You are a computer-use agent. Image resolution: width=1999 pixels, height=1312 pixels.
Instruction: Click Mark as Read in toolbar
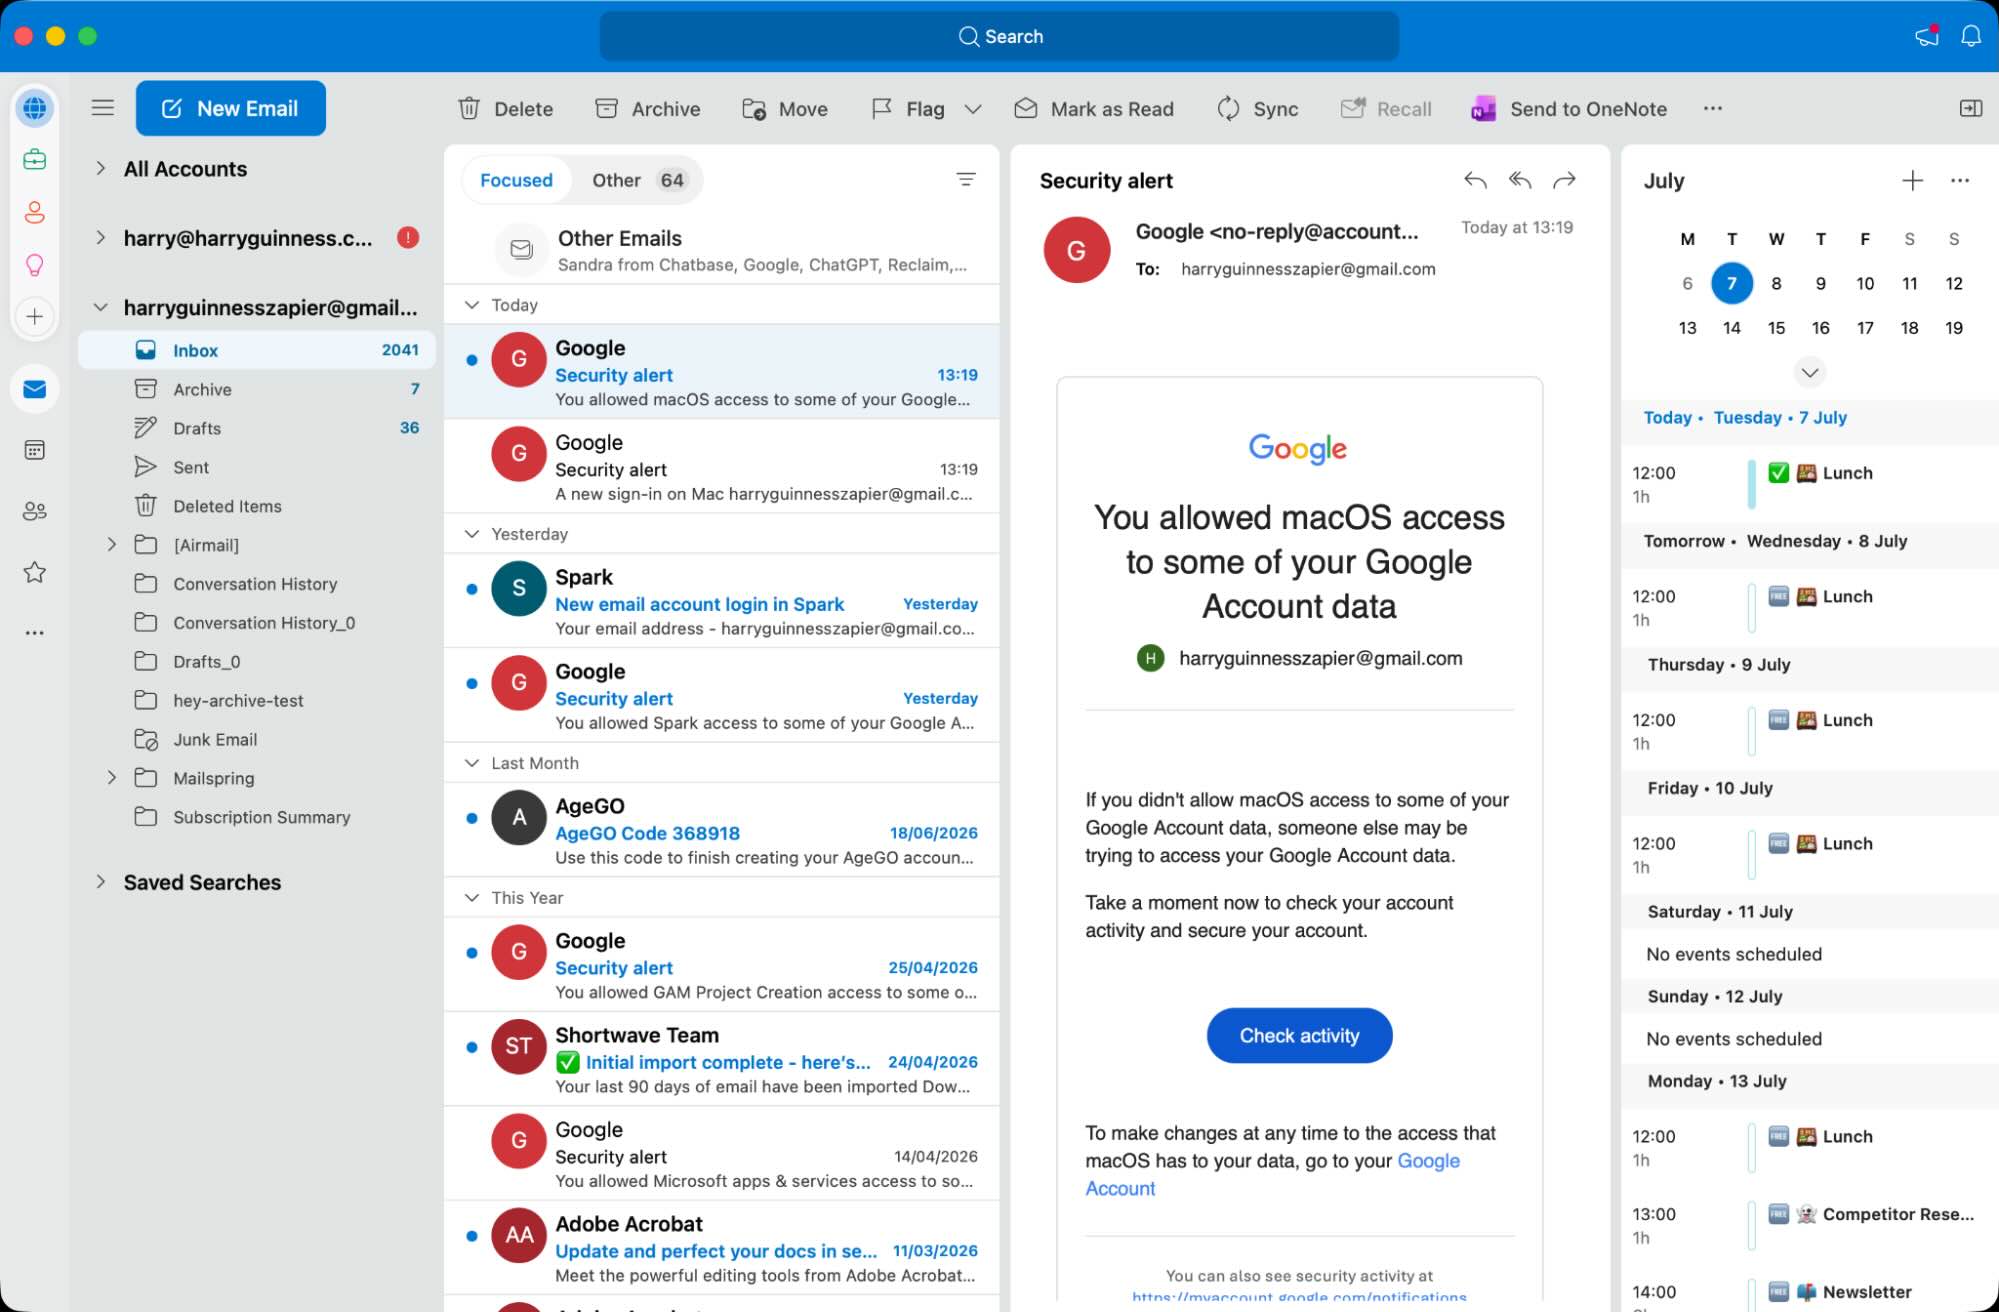click(x=1094, y=109)
